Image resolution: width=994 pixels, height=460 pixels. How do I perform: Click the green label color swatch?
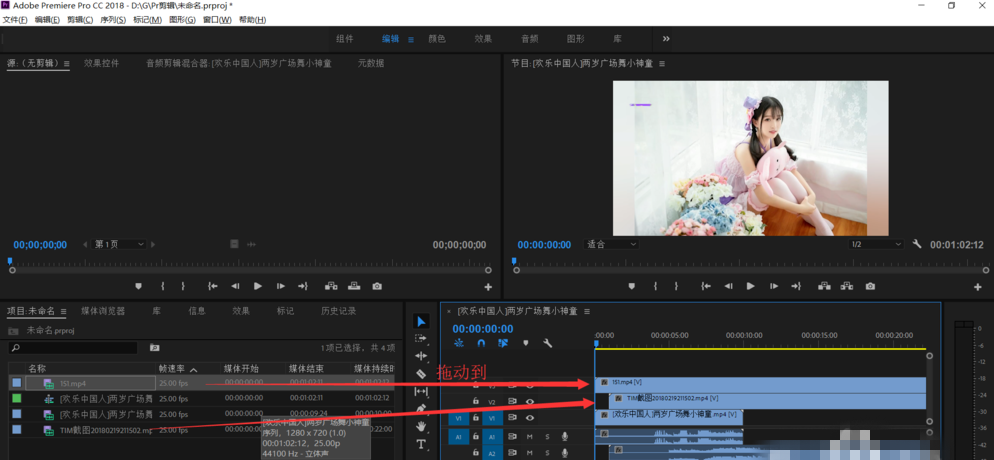coord(16,399)
